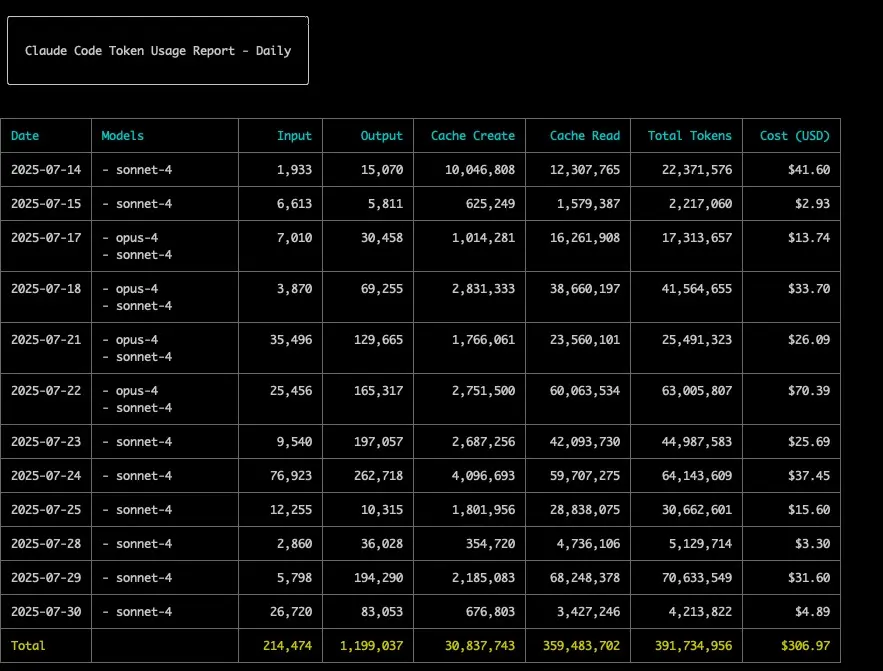Select the cache read value "60,063,534"

(x=585, y=391)
